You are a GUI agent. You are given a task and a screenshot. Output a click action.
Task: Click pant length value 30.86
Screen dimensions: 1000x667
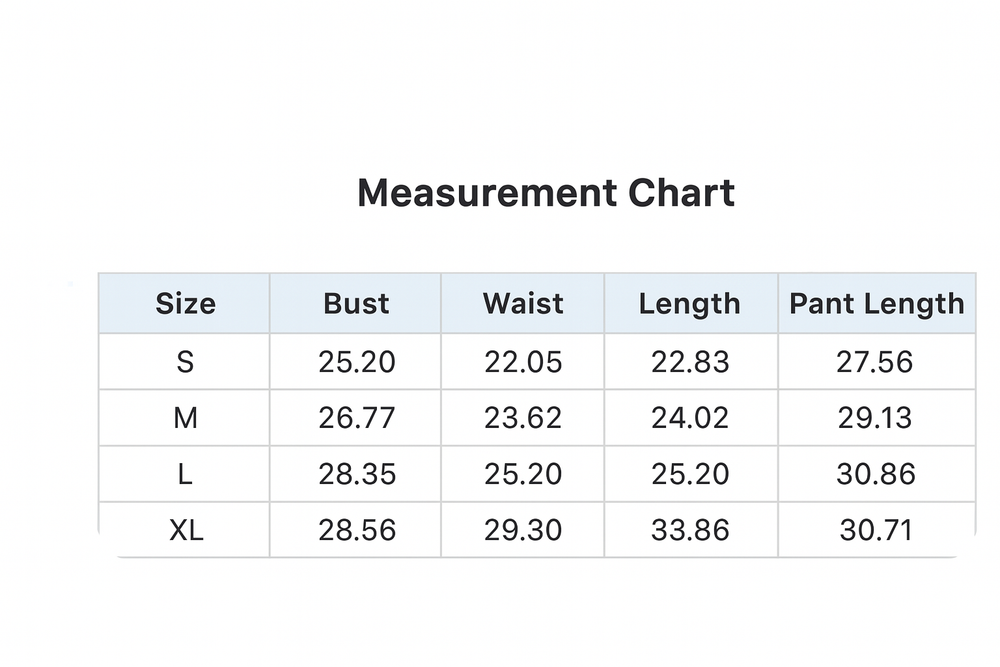[x=875, y=474]
